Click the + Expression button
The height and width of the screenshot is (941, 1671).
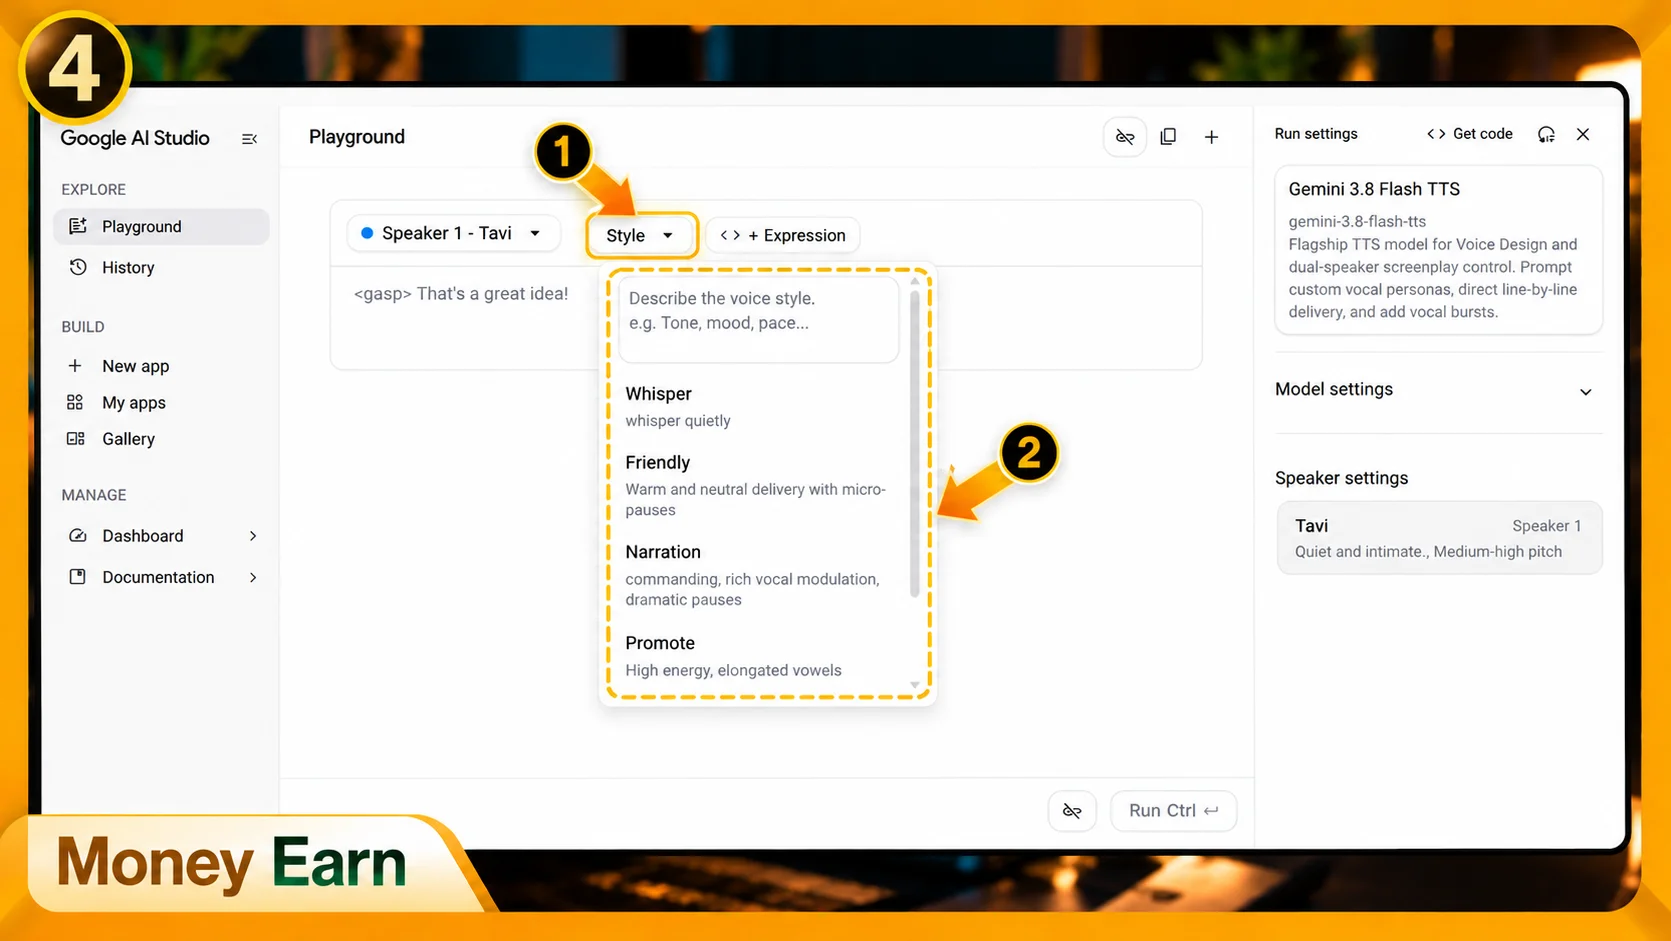(x=783, y=235)
